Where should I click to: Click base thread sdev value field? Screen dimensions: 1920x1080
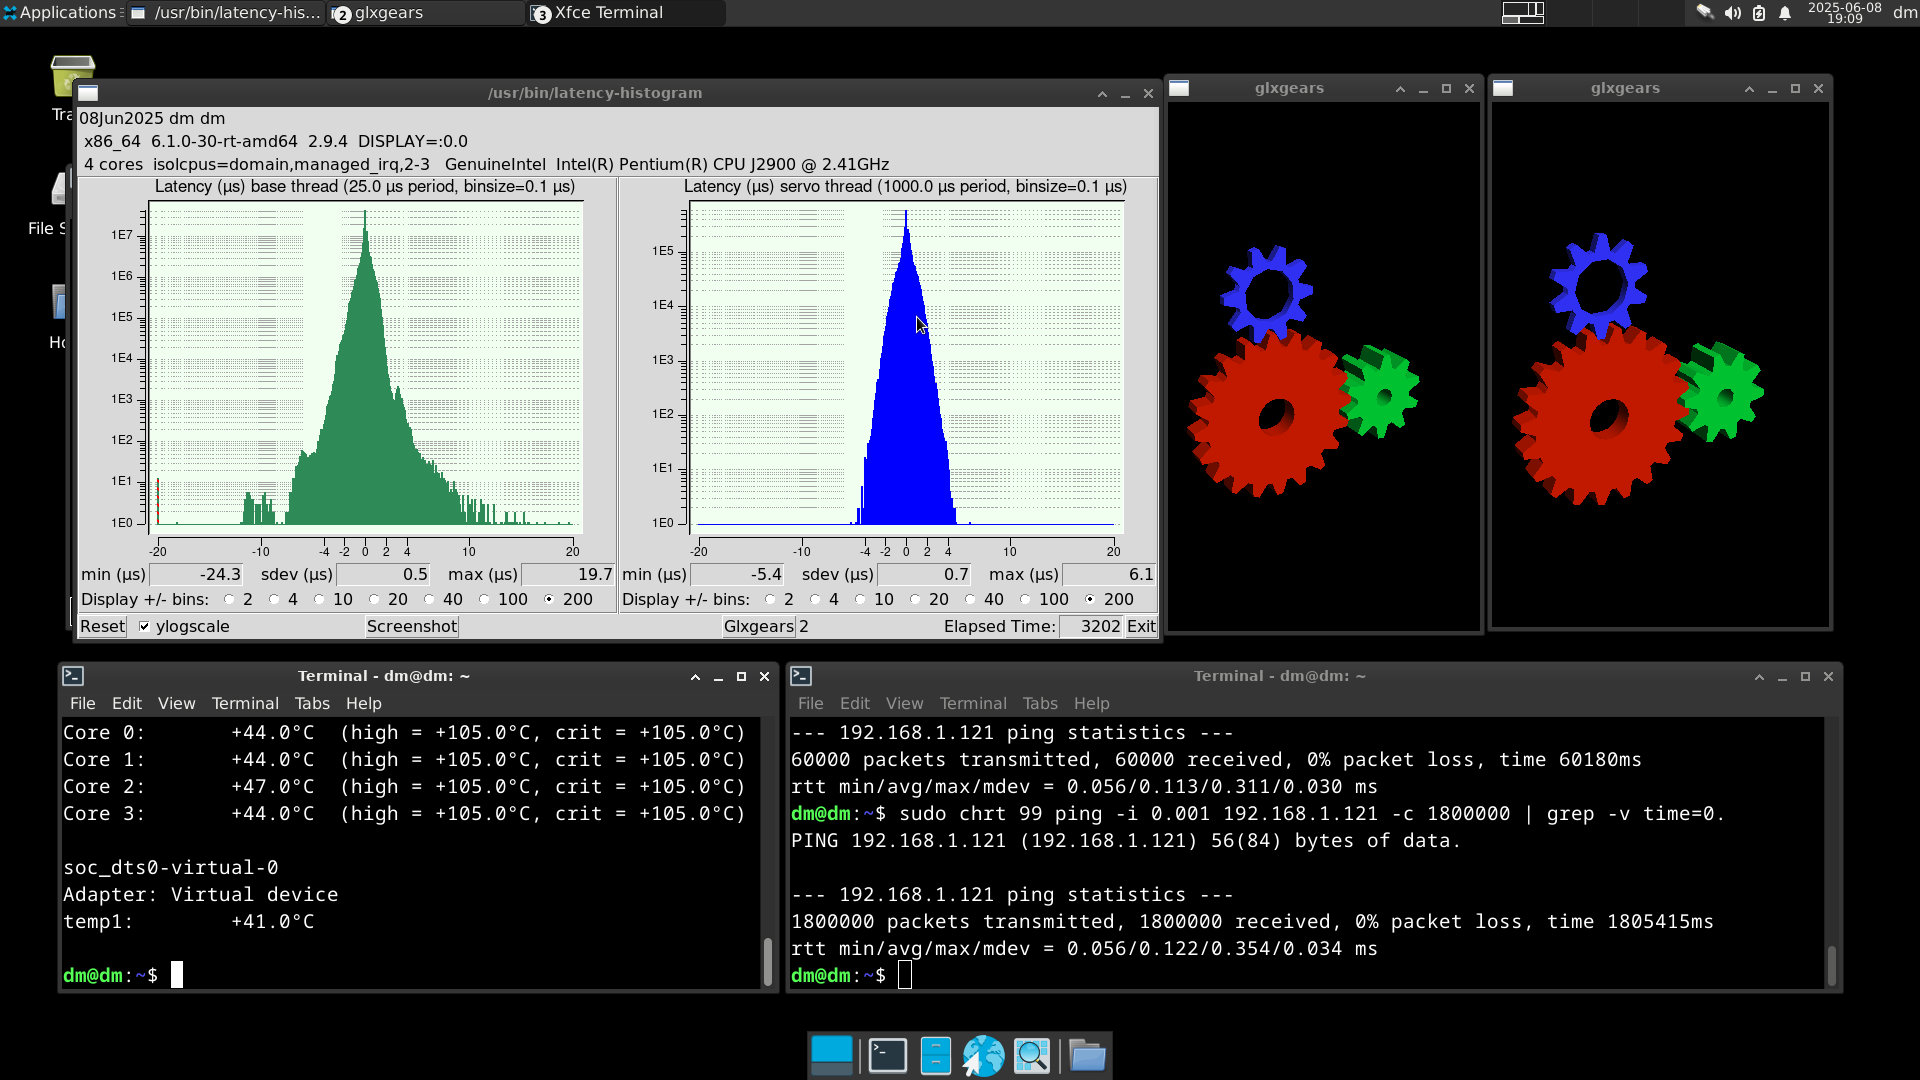383,575
